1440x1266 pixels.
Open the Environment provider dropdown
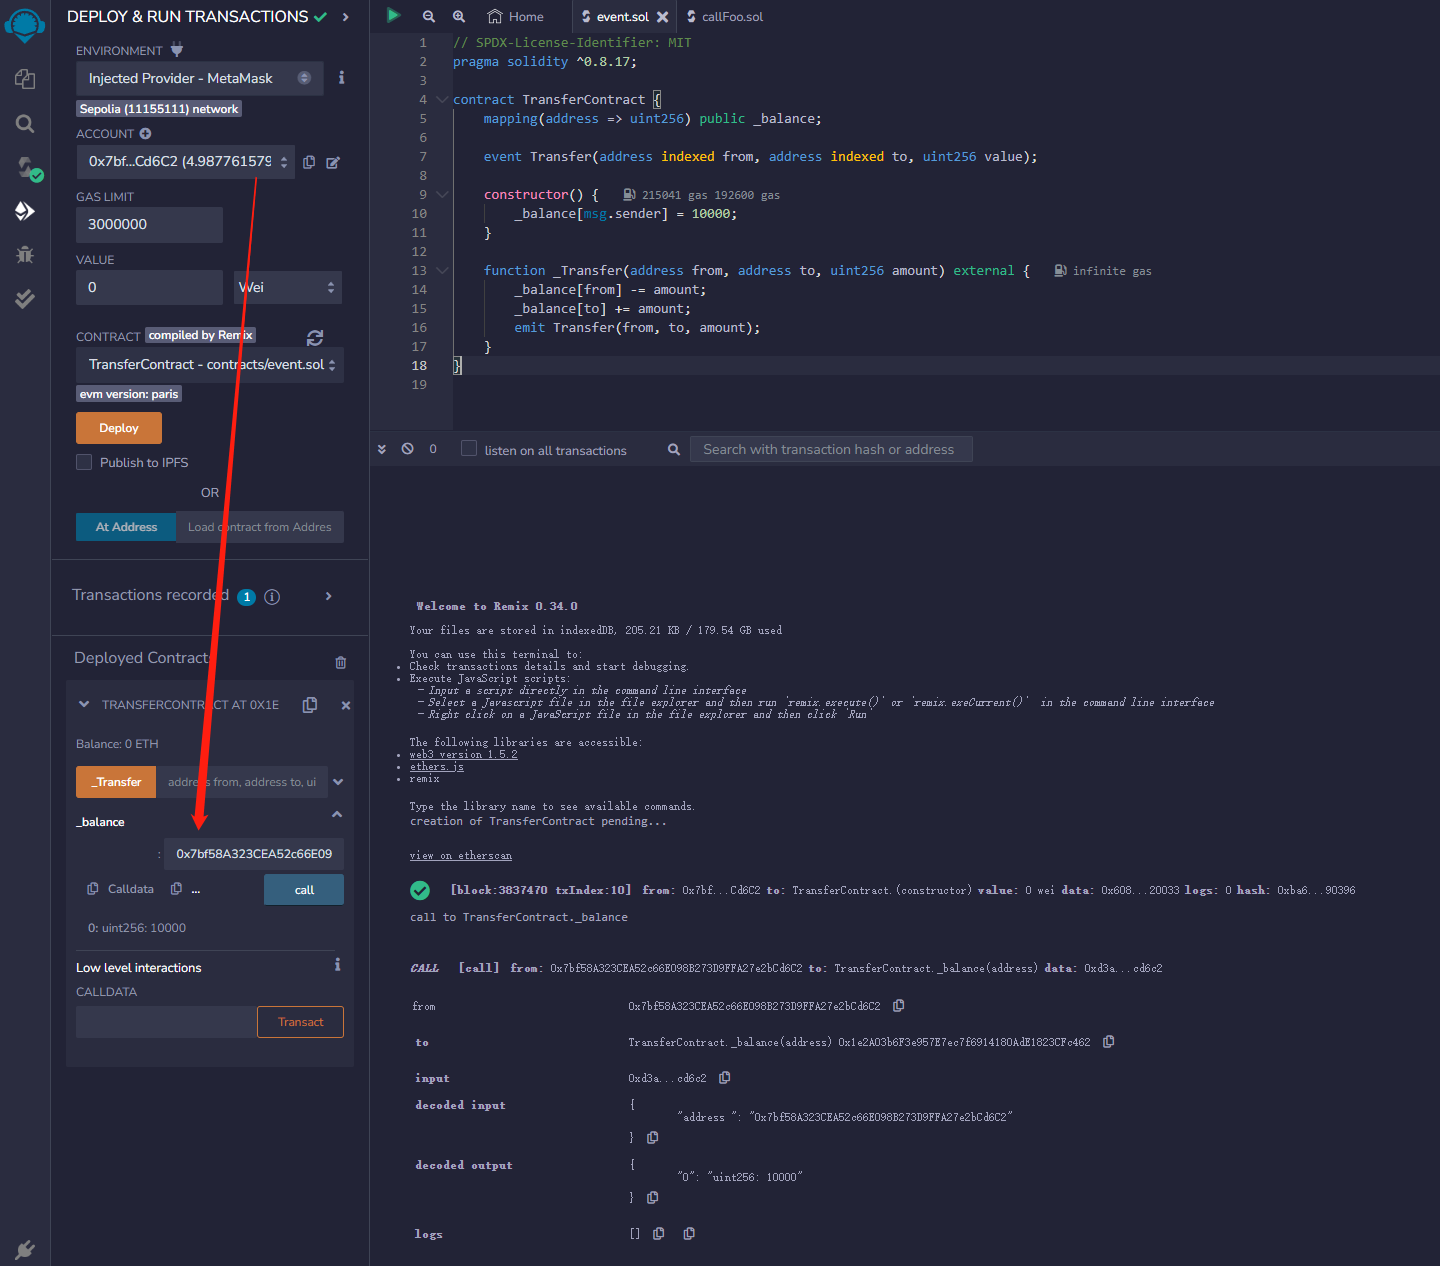199,78
